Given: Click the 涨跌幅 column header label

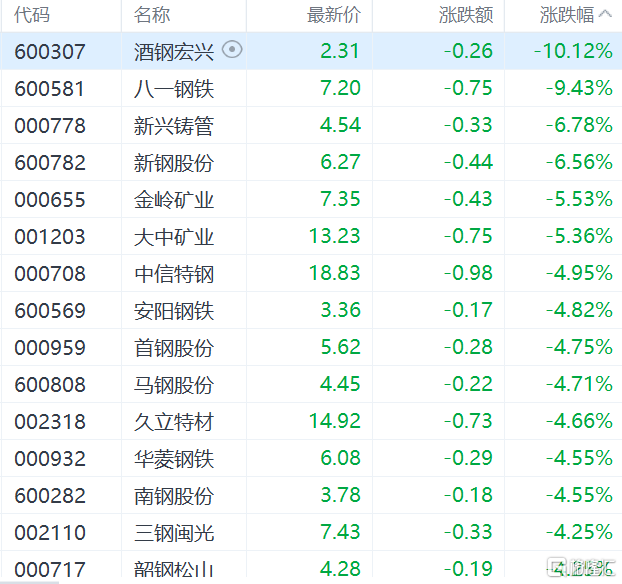Looking at the screenshot, I should (x=566, y=15).
